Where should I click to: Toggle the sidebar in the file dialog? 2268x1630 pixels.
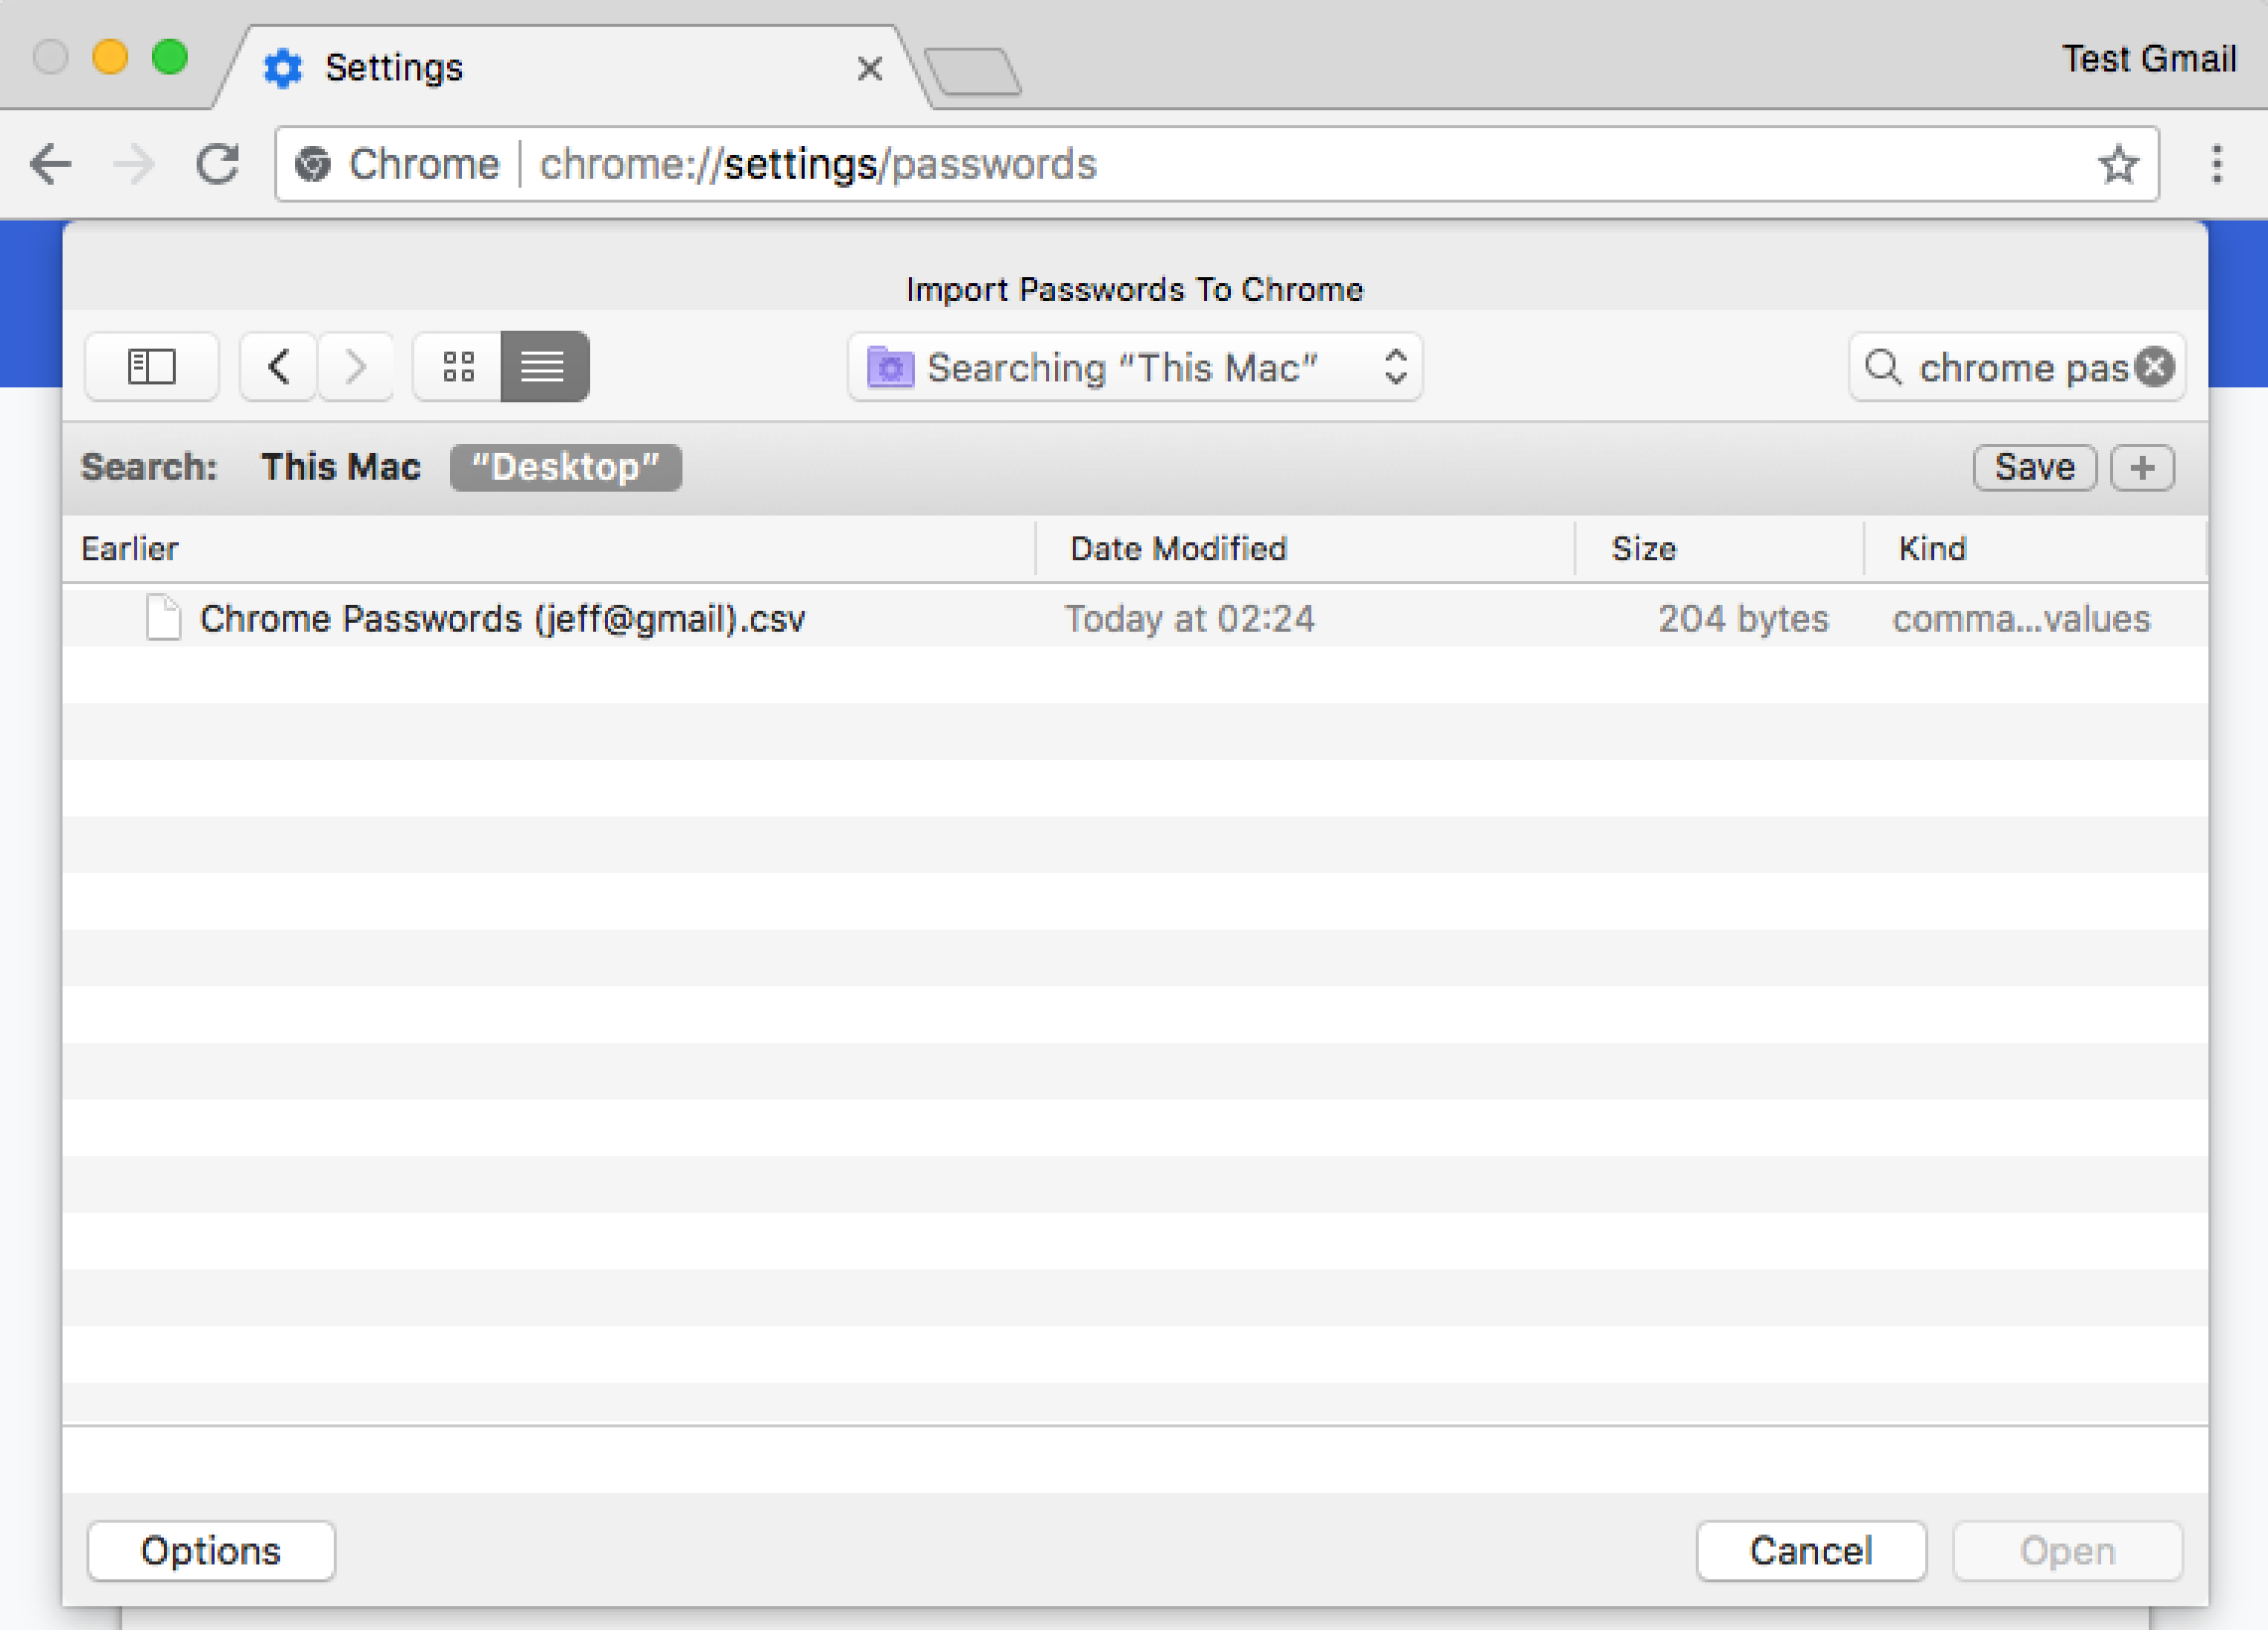click(152, 366)
